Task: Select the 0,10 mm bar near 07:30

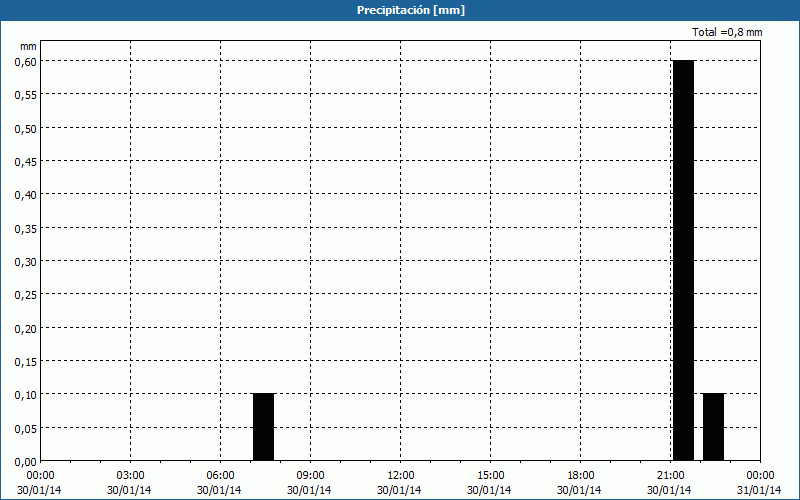Action: point(263,427)
